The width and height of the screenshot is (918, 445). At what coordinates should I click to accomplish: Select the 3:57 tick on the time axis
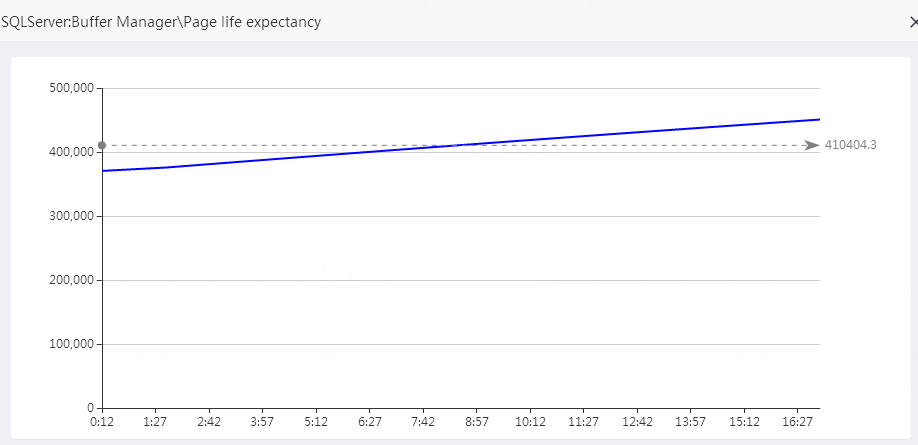[262, 423]
